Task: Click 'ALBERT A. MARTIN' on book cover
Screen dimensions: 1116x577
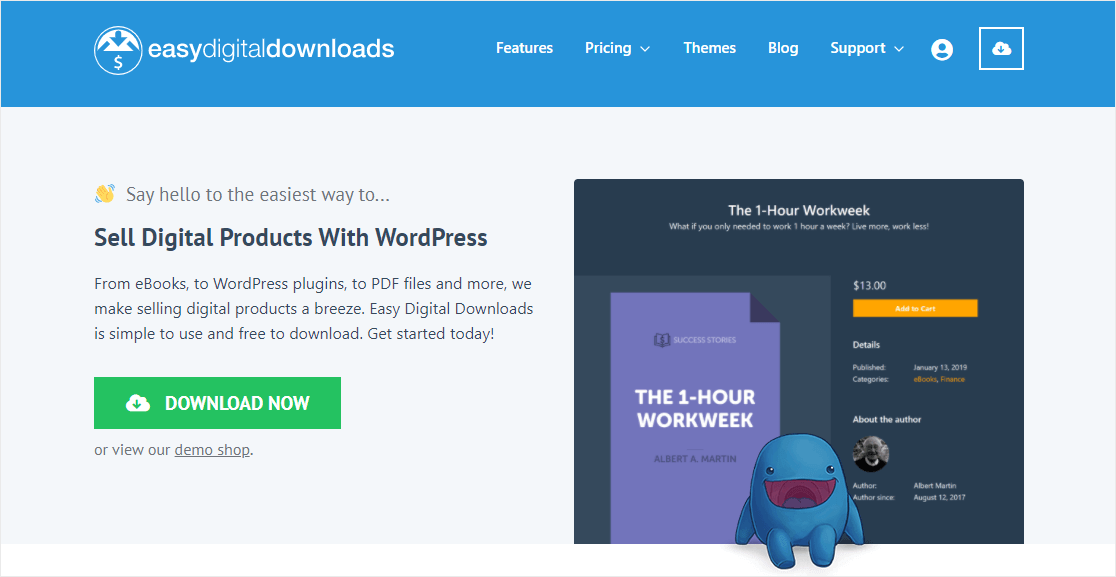Action: pos(695,458)
